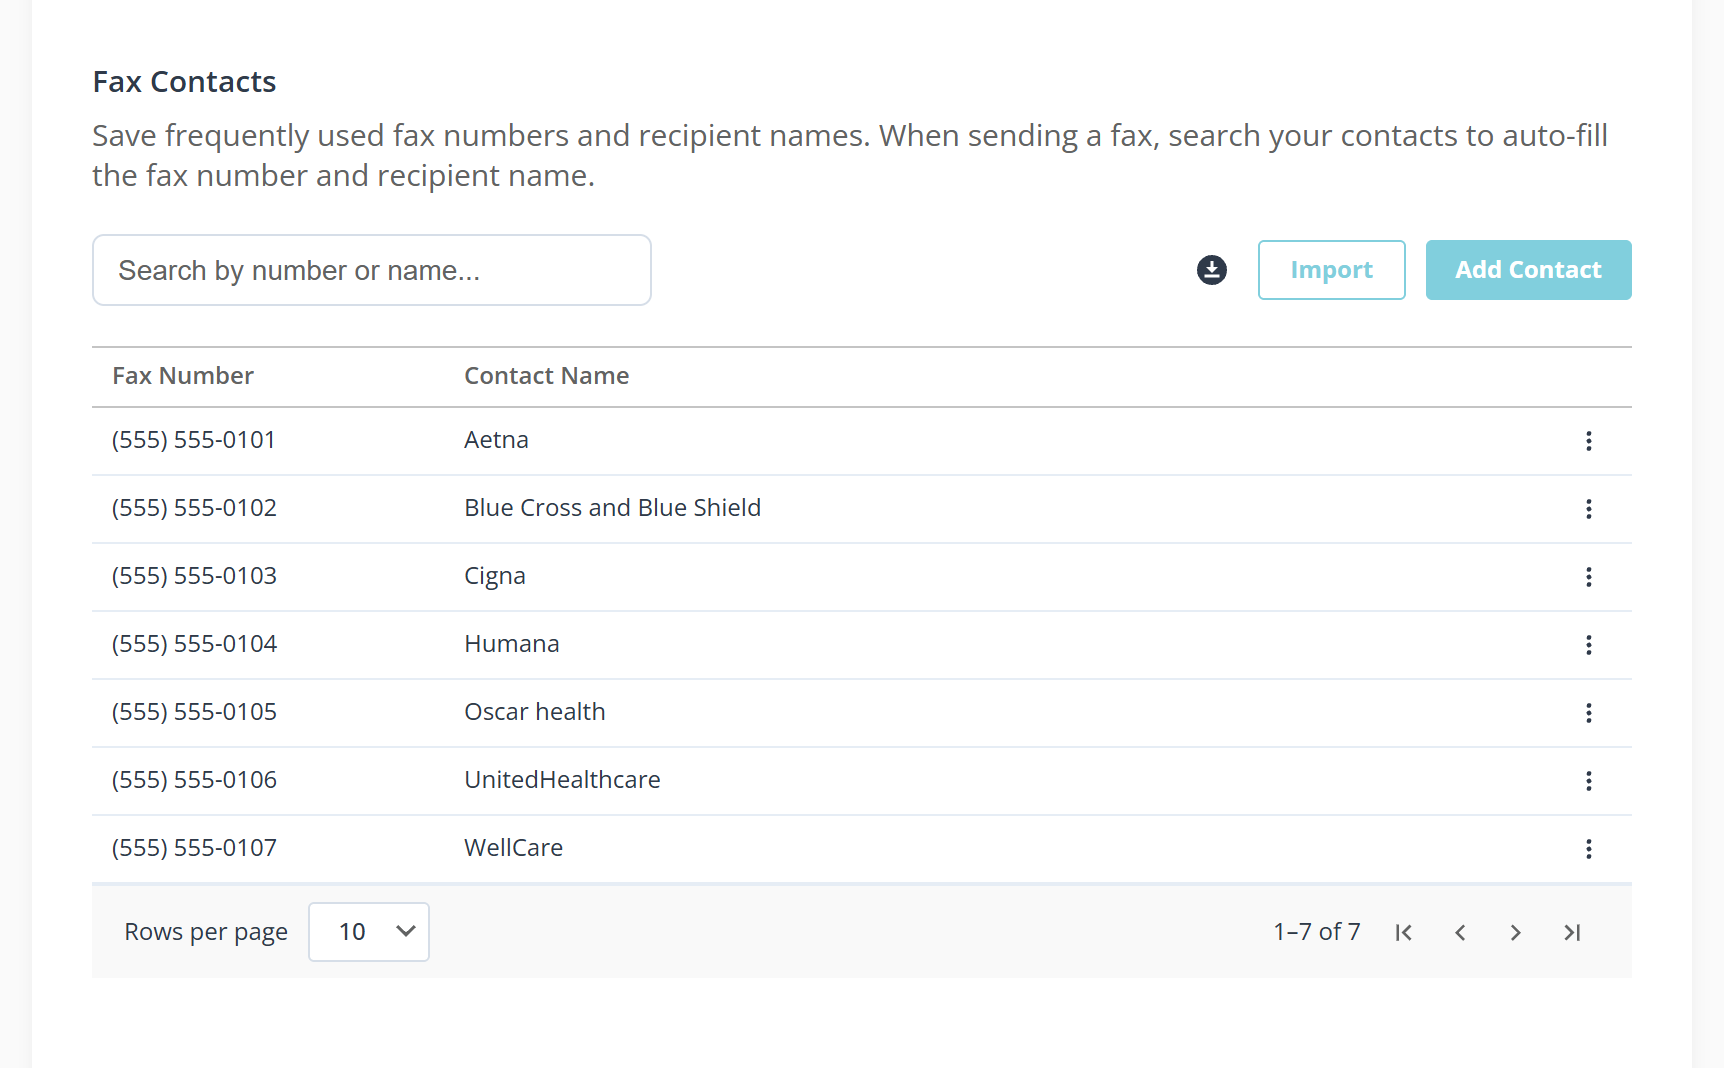
Task: Open the kebab menu for Oscar health
Action: click(x=1589, y=713)
